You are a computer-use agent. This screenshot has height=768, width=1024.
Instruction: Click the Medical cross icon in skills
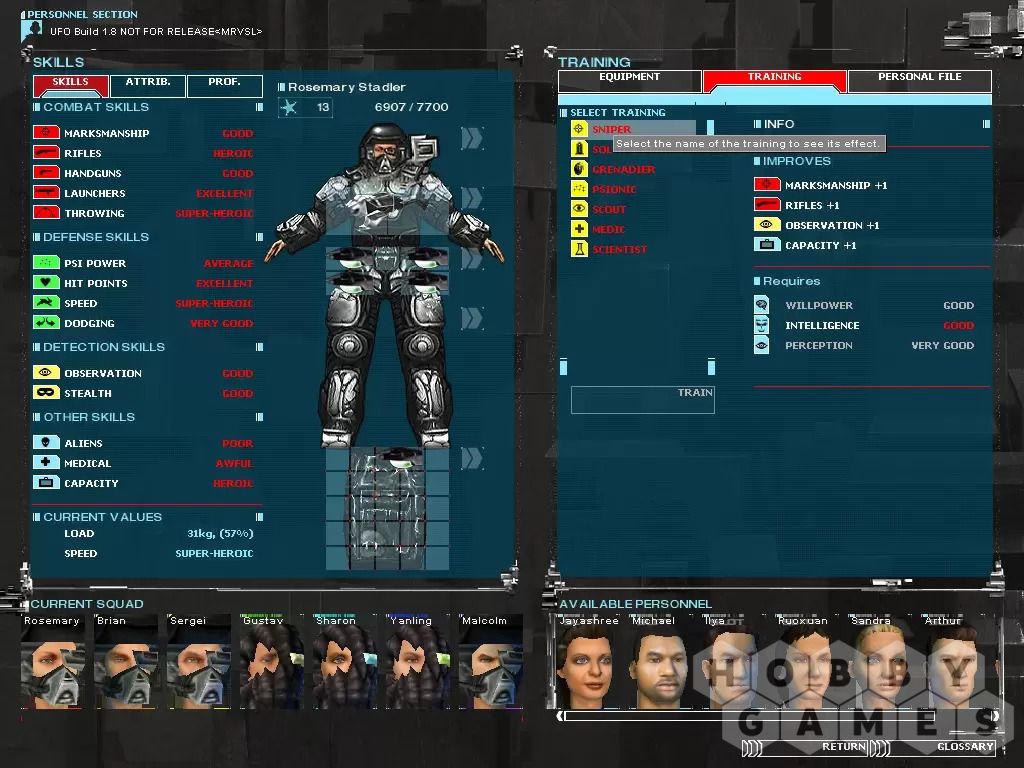point(46,462)
